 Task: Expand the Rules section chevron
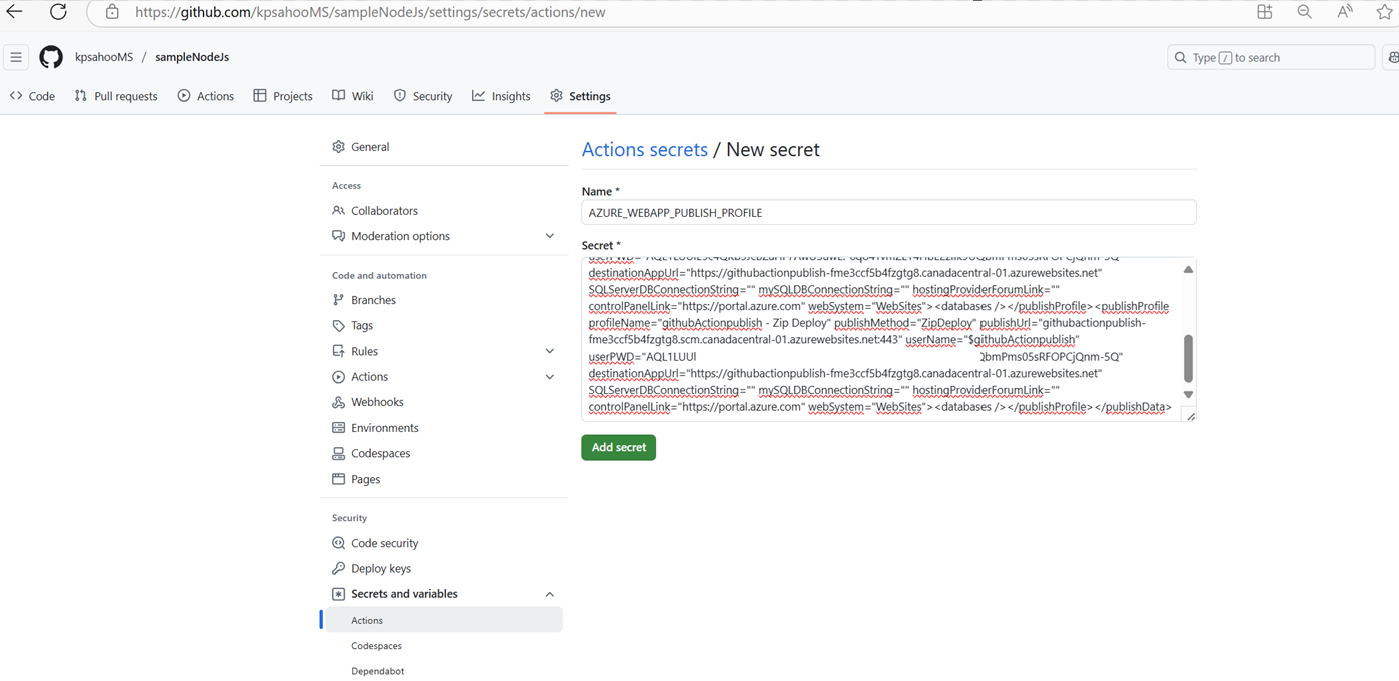pyautogui.click(x=550, y=351)
